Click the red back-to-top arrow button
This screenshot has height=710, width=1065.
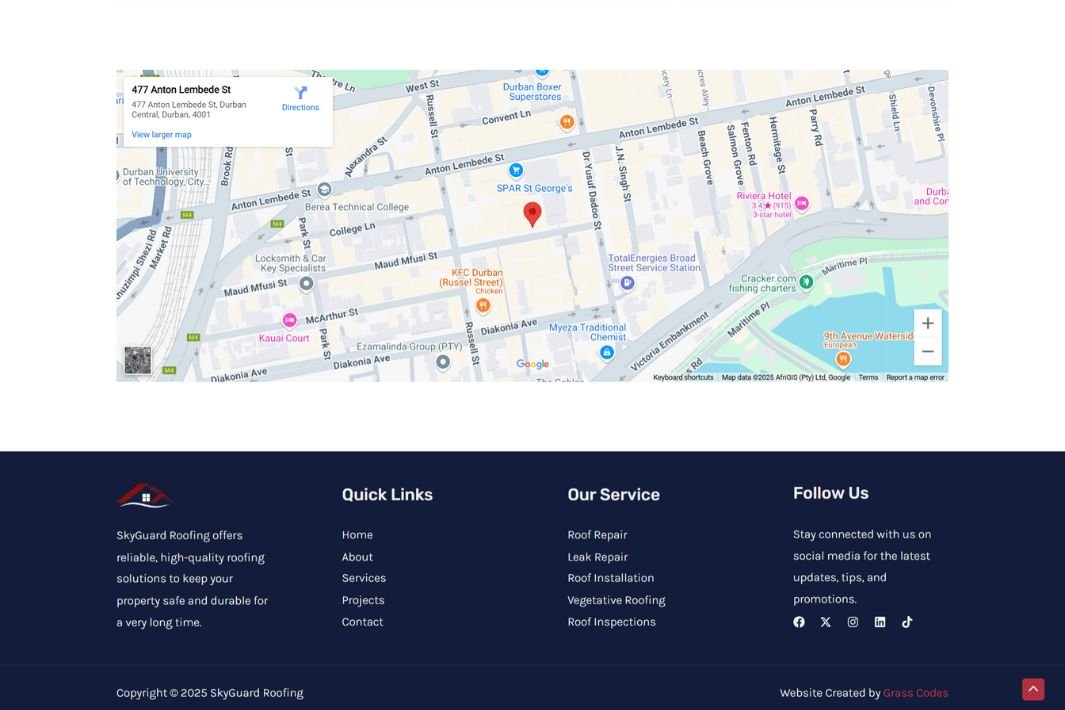pyautogui.click(x=1033, y=689)
